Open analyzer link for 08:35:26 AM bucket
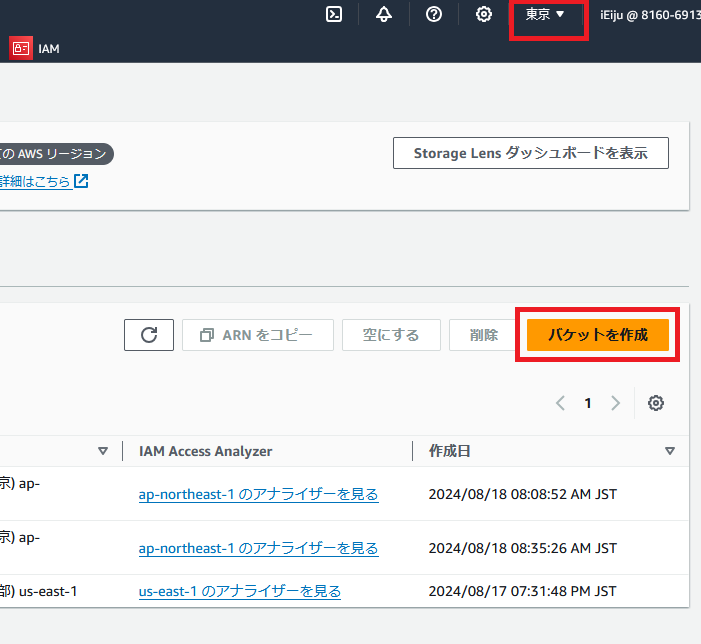 pos(258,548)
